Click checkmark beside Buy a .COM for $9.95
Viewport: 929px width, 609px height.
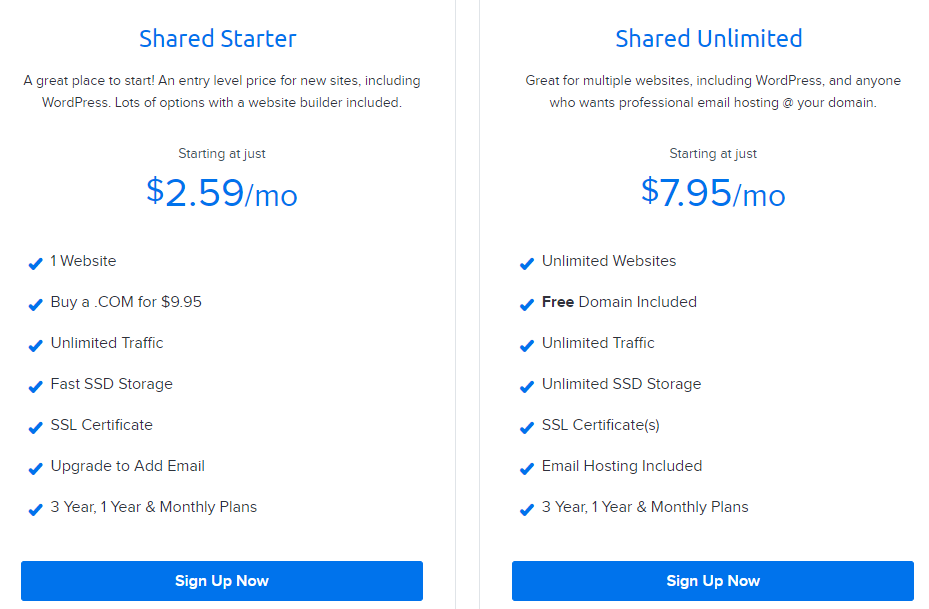pyautogui.click(x=36, y=304)
